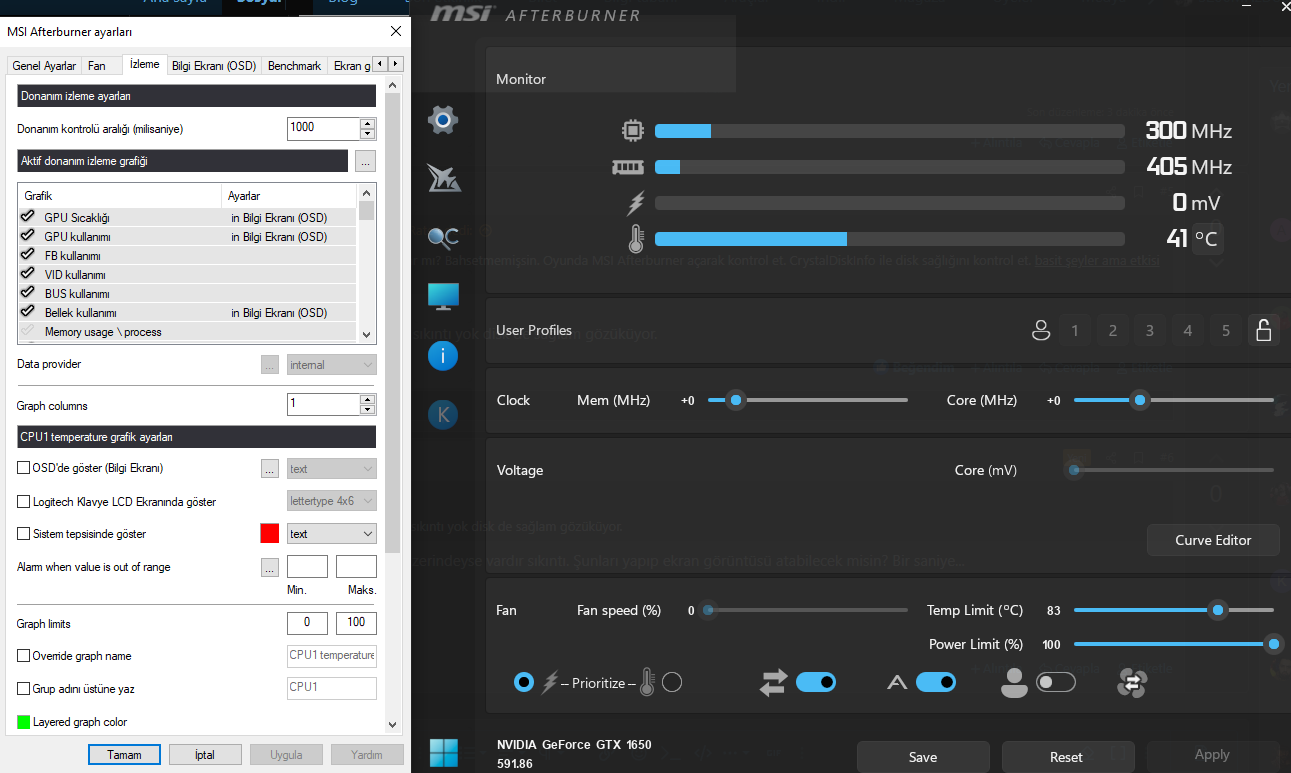Open the Sistem tepsisinde göster text dropdown
Viewport: 1291px width, 773px height.
(x=331, y=534)
